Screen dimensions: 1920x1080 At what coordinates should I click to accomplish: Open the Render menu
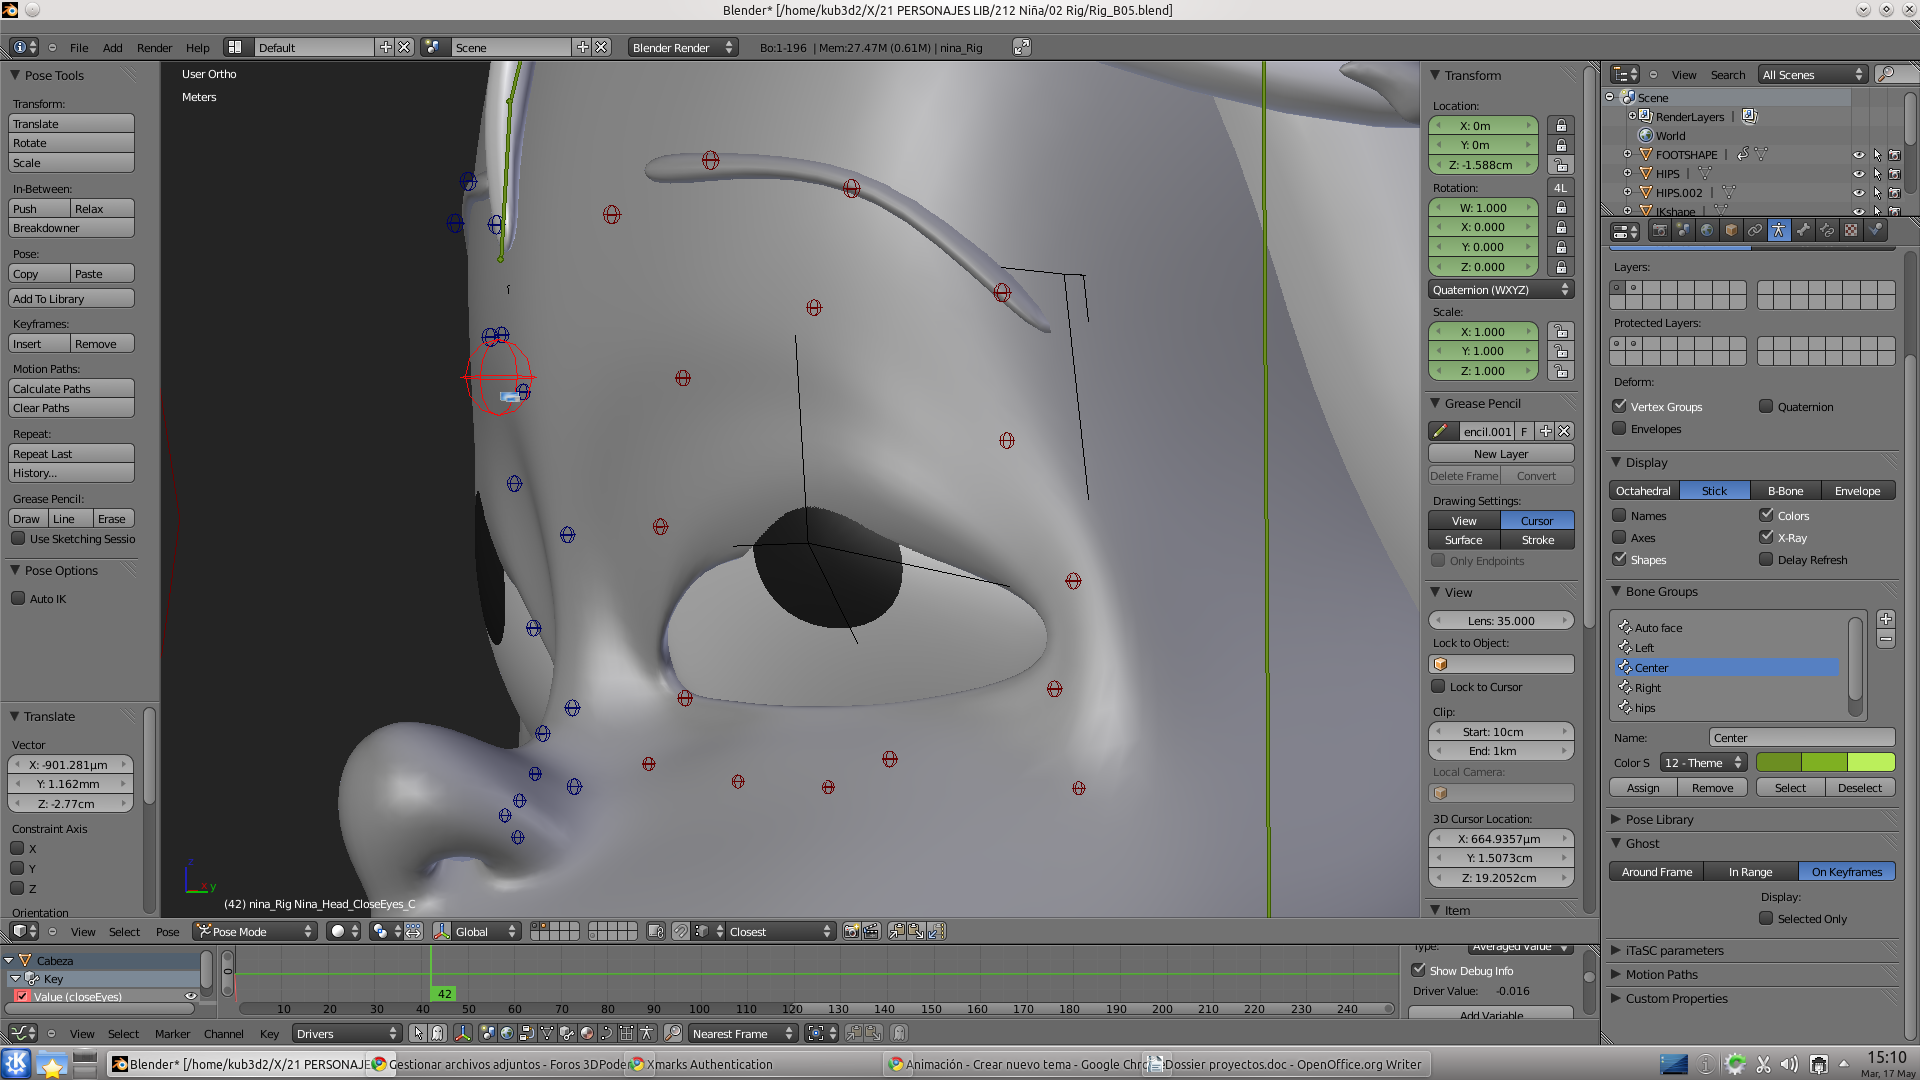point(154,47)
